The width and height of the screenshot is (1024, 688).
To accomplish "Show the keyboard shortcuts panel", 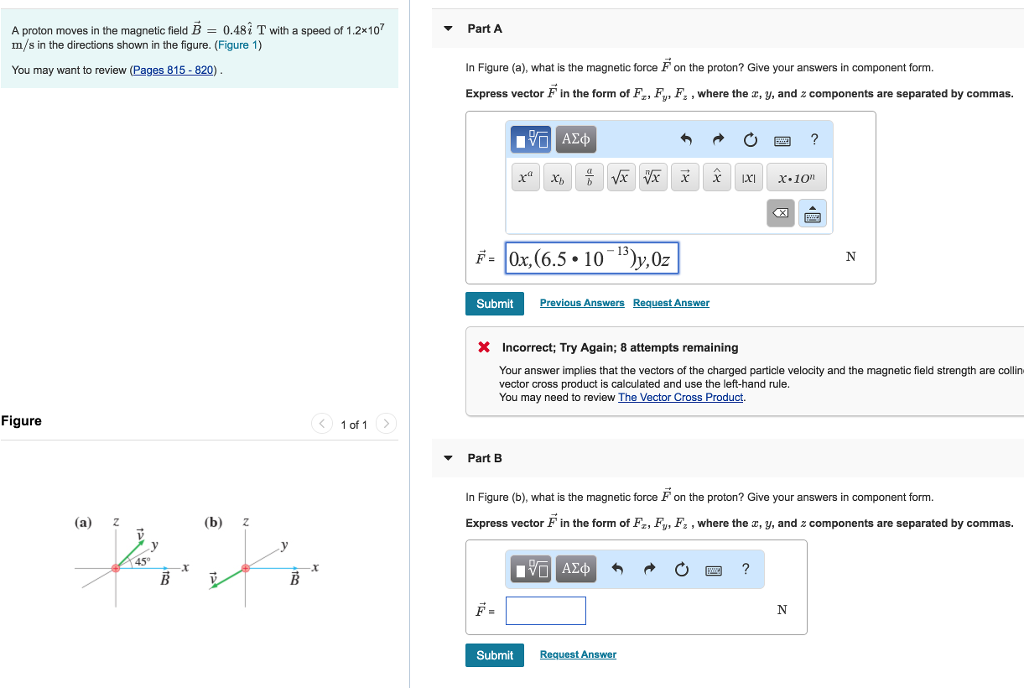I will pyautogui.click(x=783, y=139).
